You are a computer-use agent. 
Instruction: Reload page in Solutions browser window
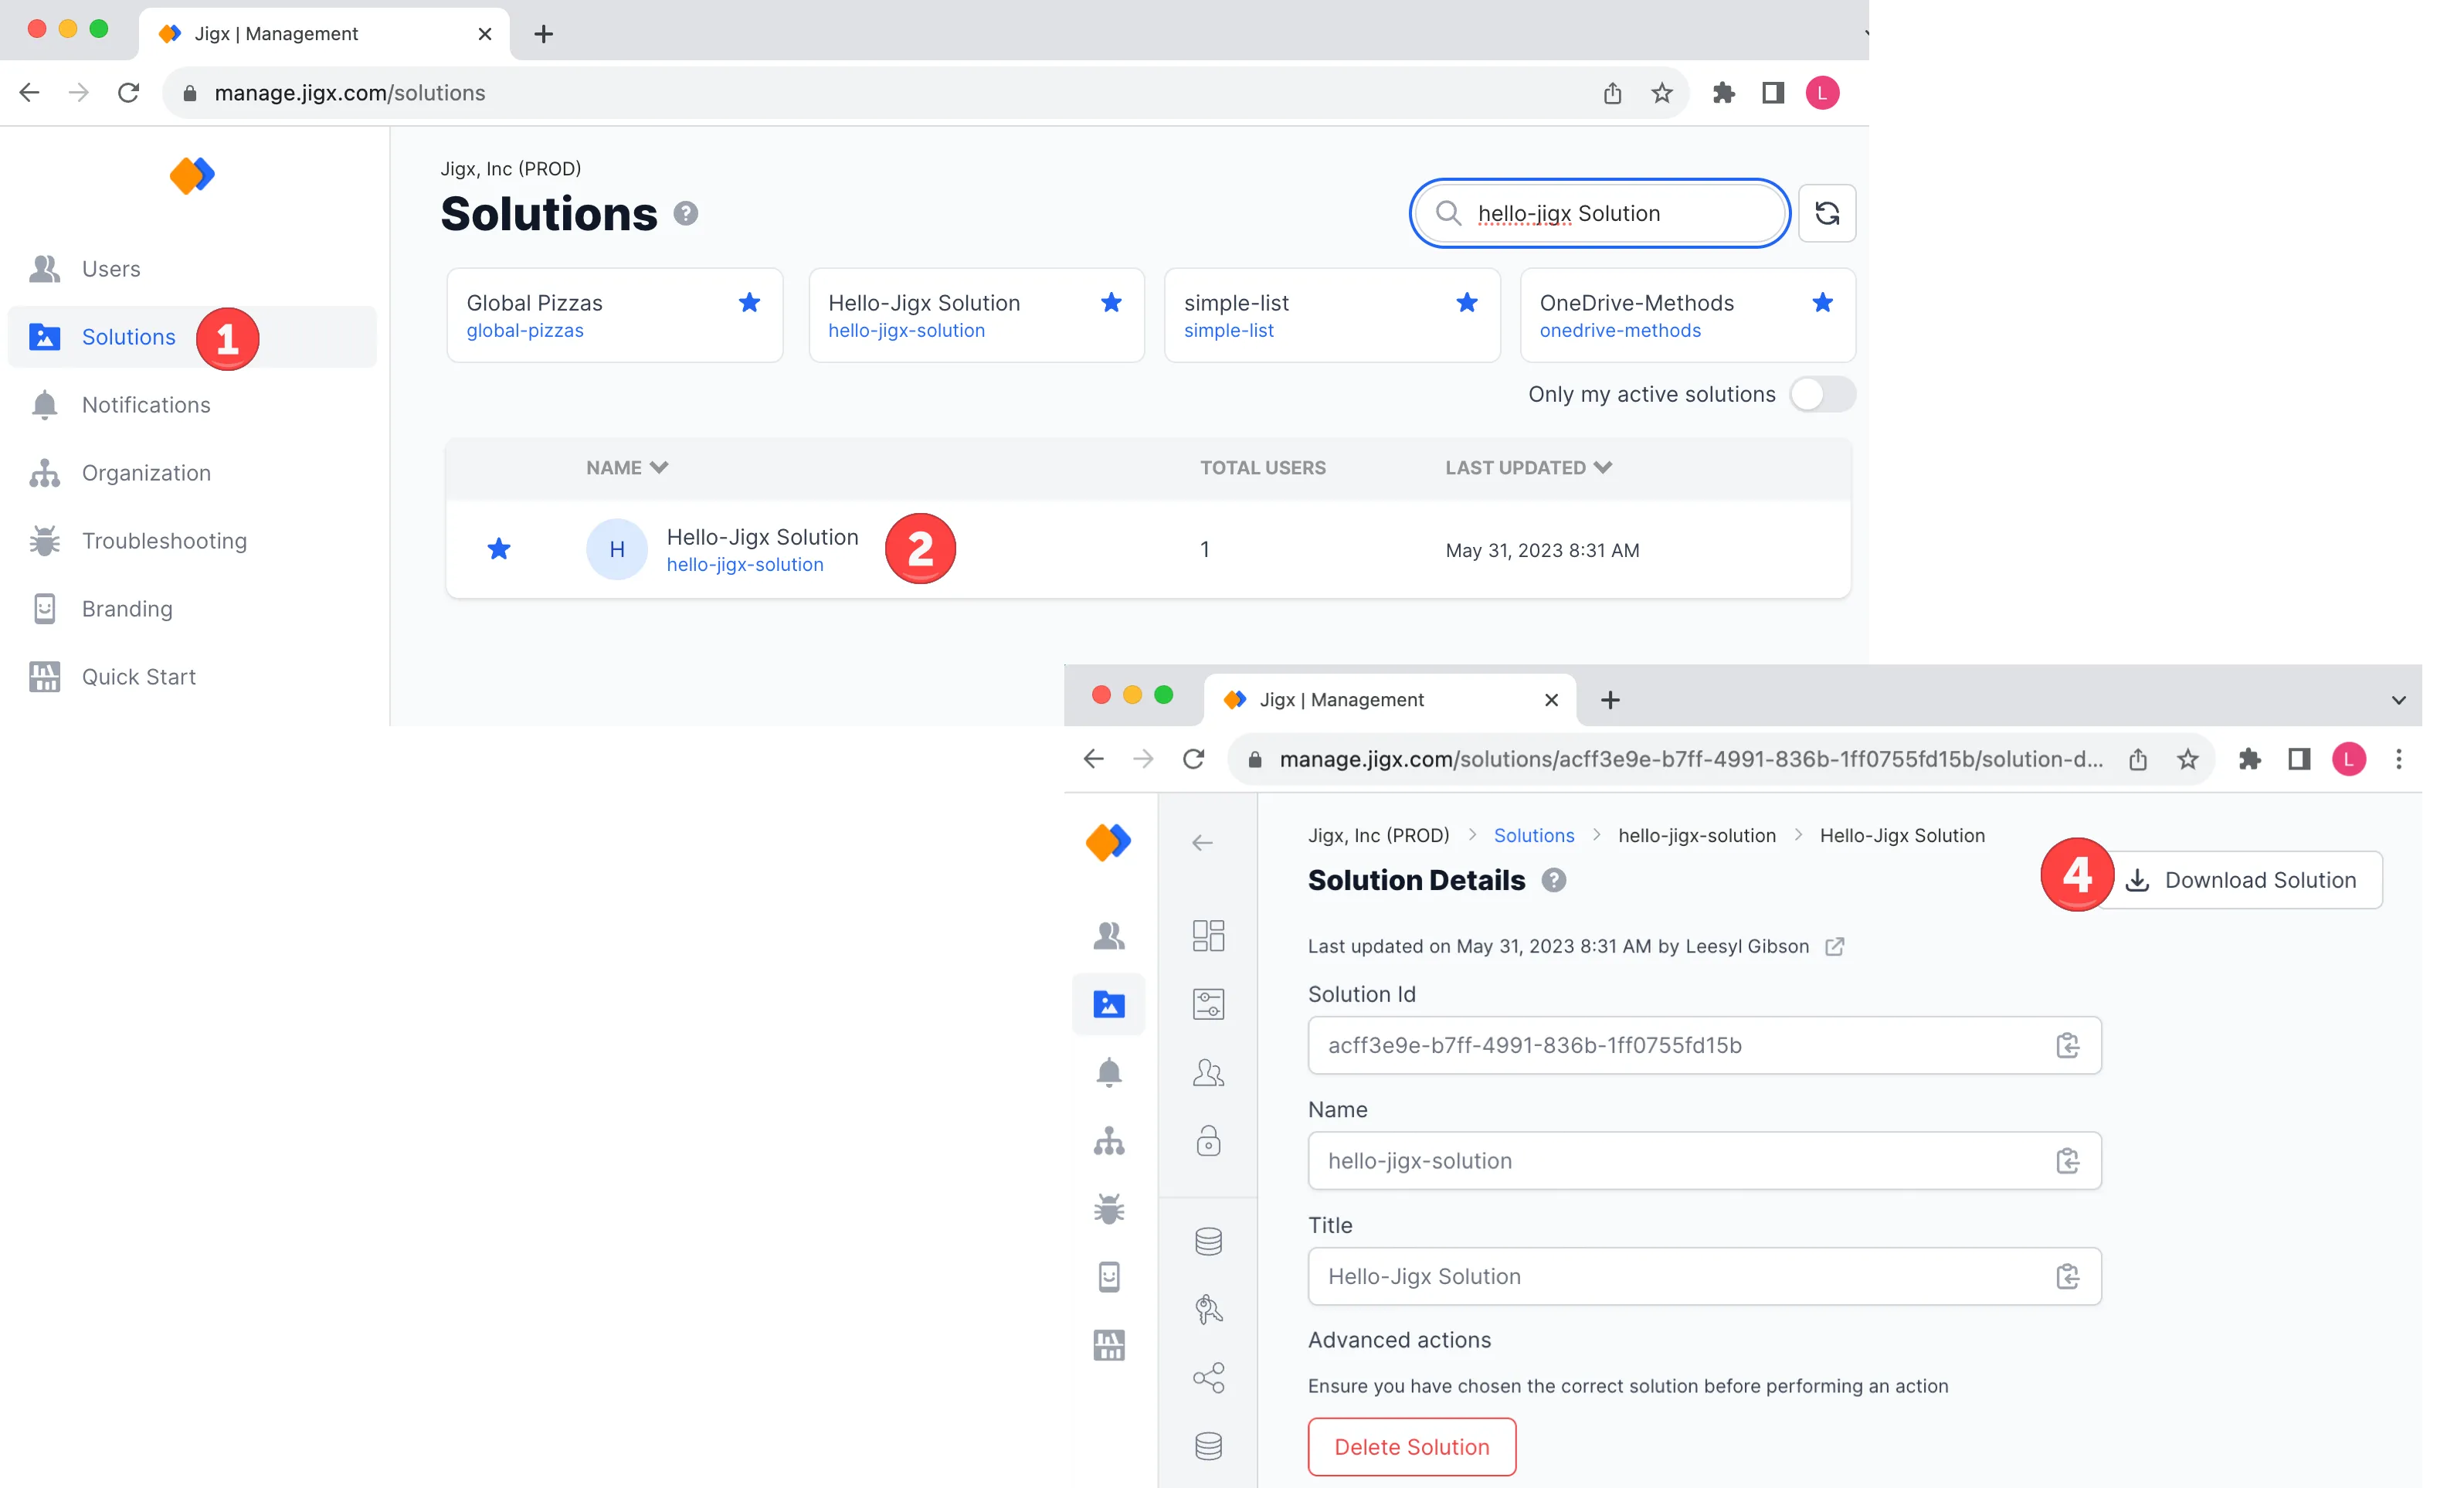(128, 93)
